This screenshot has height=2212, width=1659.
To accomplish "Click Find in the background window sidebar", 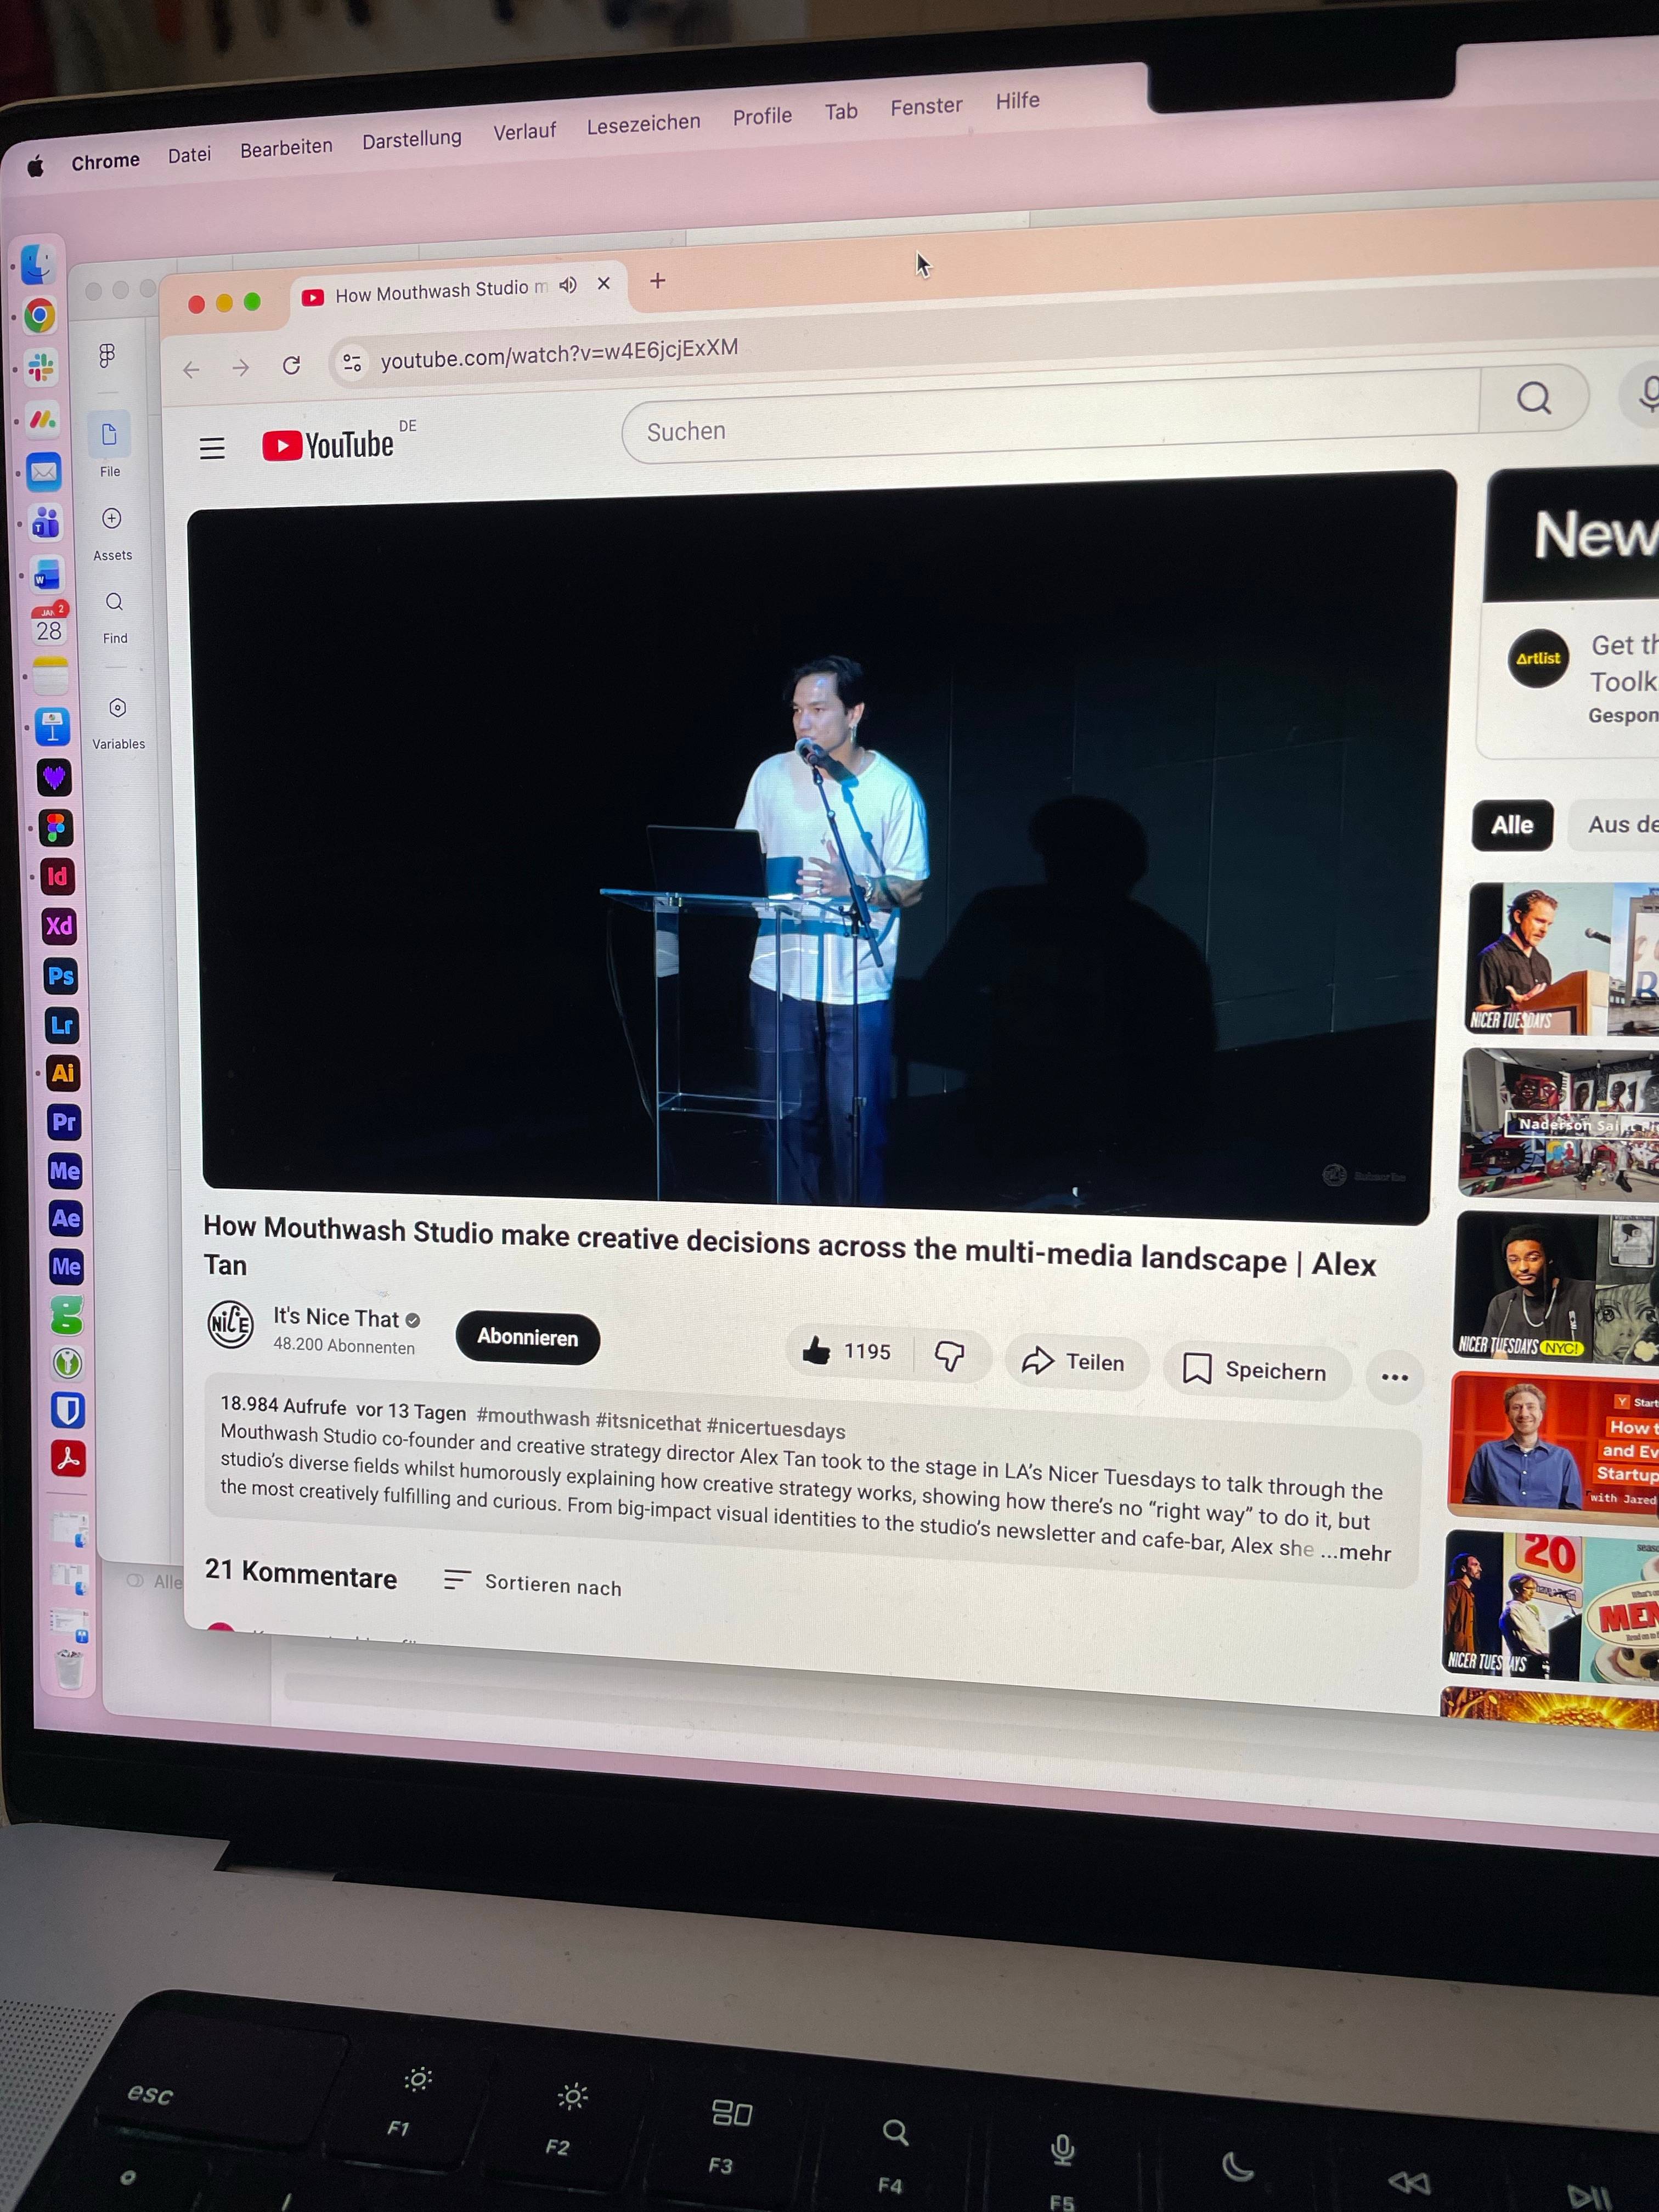I will click(x=114, y=615).
